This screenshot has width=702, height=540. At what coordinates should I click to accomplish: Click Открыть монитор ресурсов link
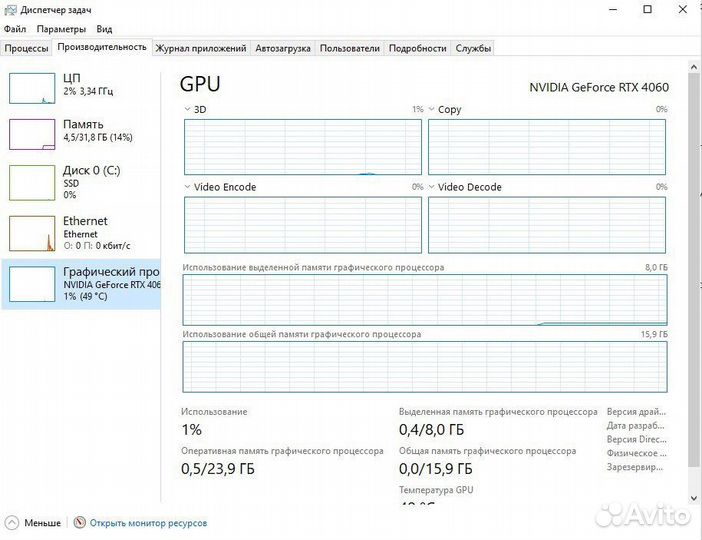pyautogui.click(x=148, y=523)
